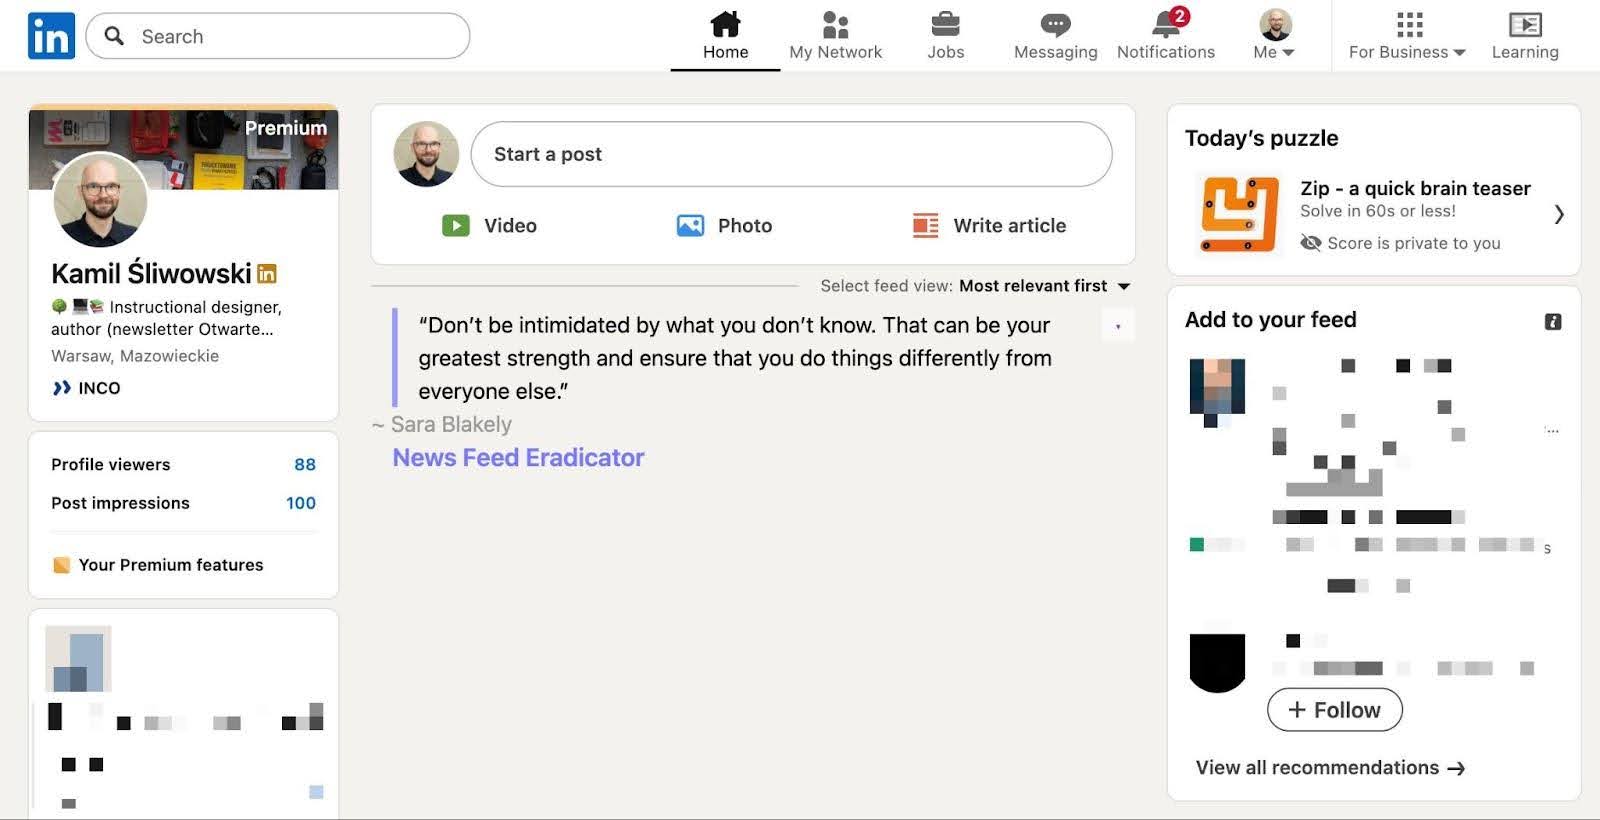Image resolution: width=1600 pixels, height=820 pixels.
Task: Open Kamil Śliwowski profile name
Action: 151,273
